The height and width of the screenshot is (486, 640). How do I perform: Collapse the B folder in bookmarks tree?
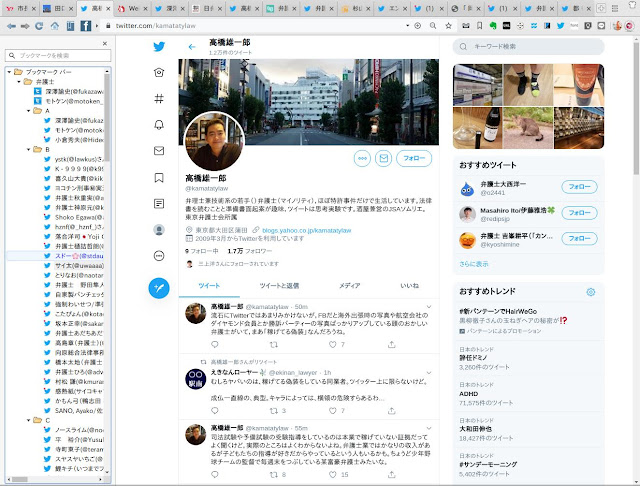tap(29, 150)
